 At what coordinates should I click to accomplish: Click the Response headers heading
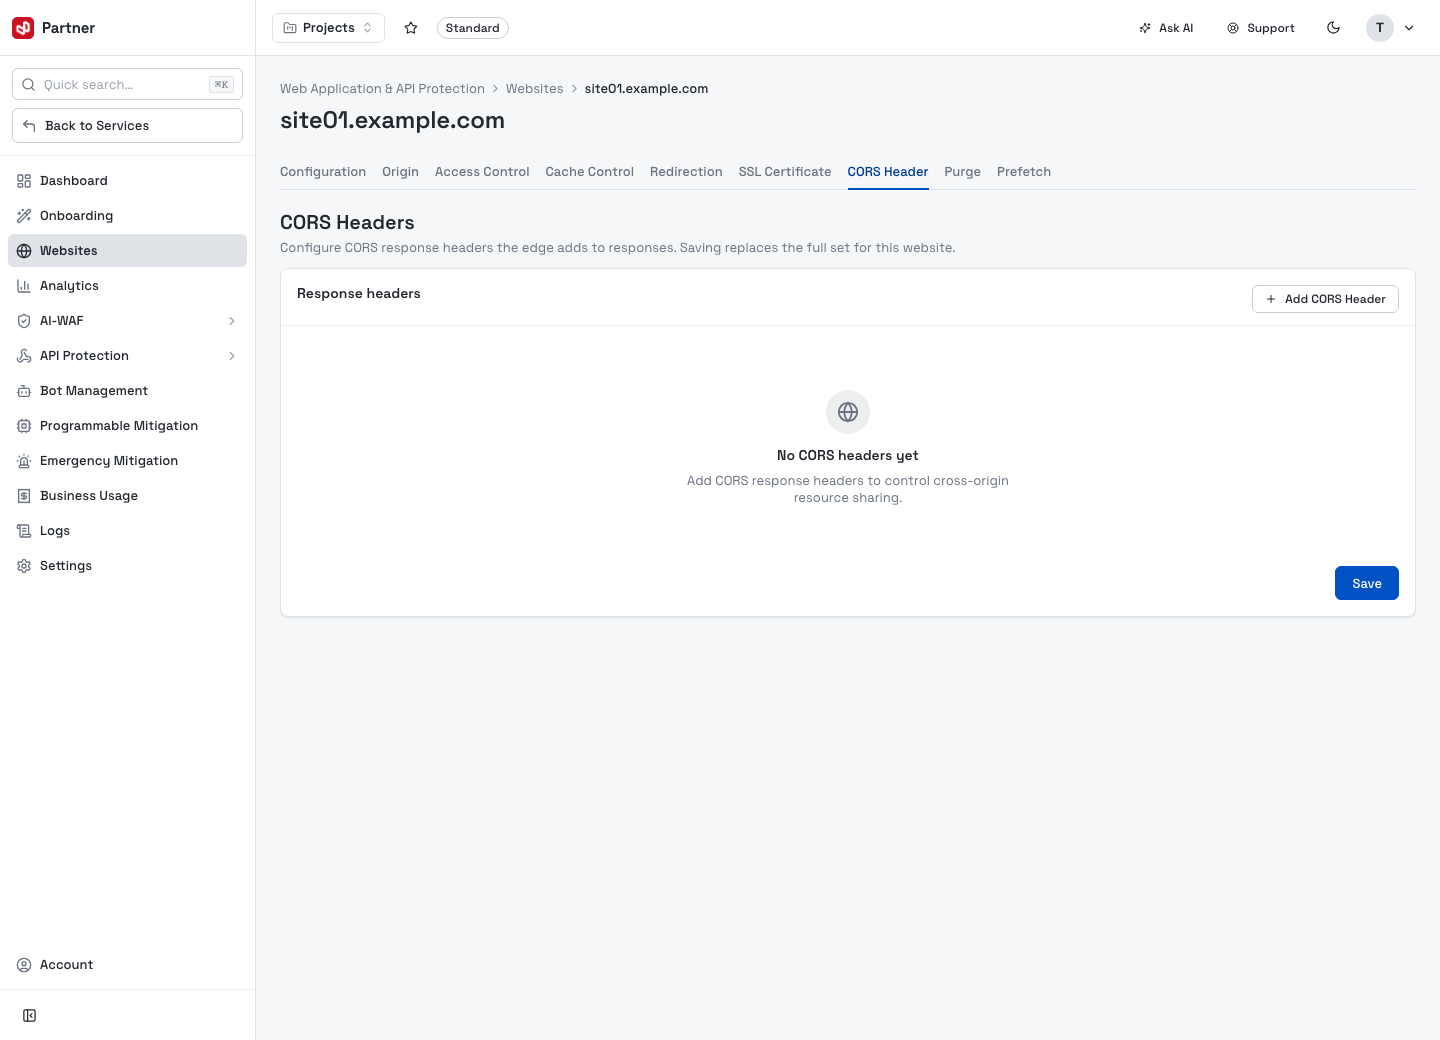click(x=359, y=294)
